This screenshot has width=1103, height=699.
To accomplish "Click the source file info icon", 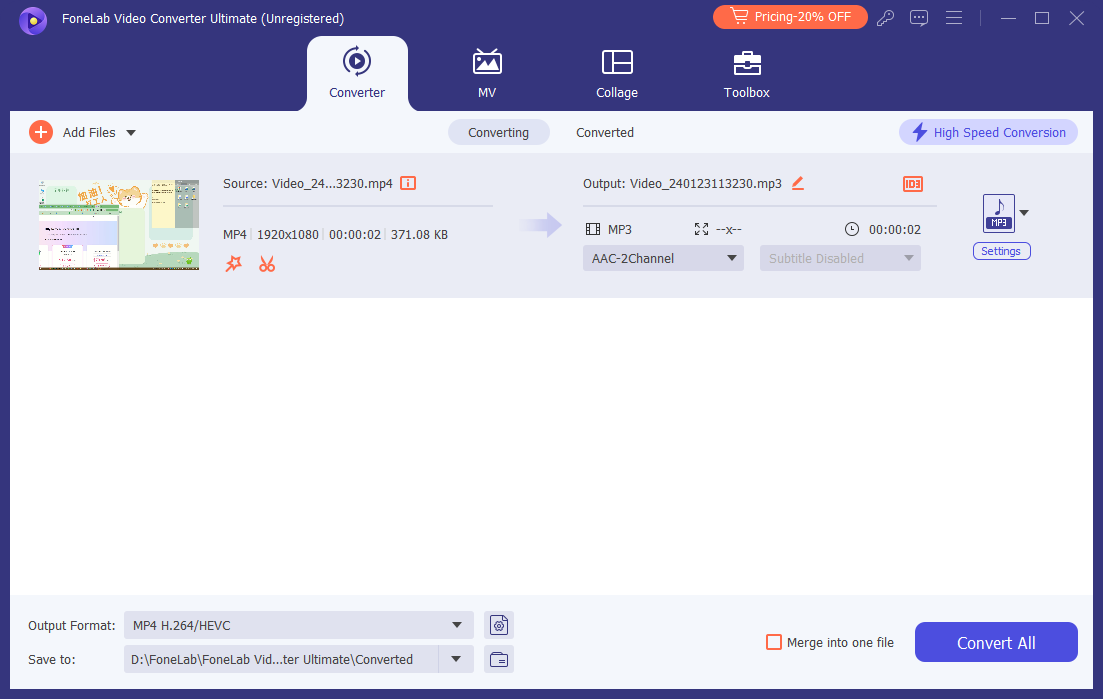I will 408,183.
